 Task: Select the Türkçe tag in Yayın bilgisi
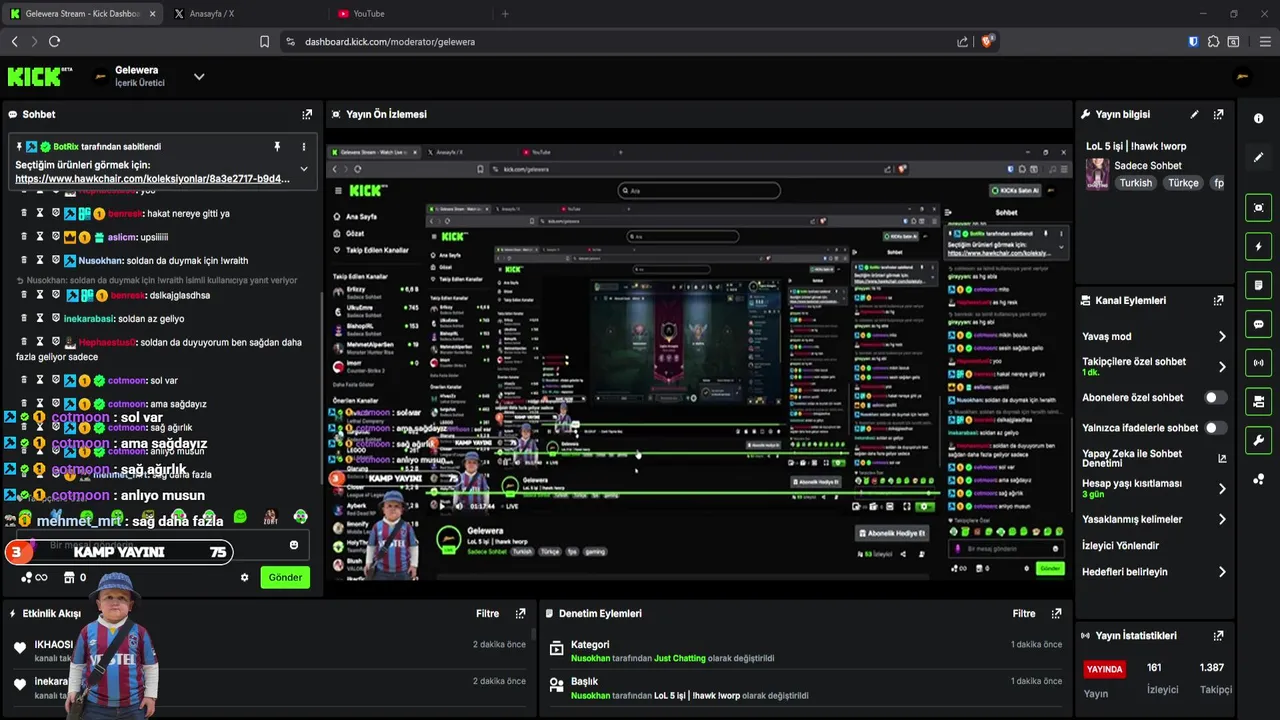[1183, 183]
